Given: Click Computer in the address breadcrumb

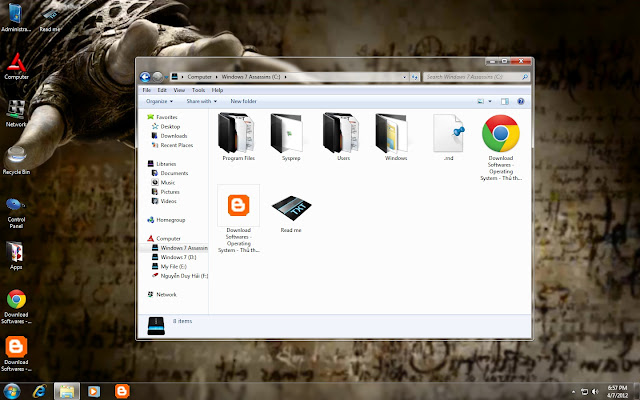Looking at the screenshot, I should (x=199, y=77).
